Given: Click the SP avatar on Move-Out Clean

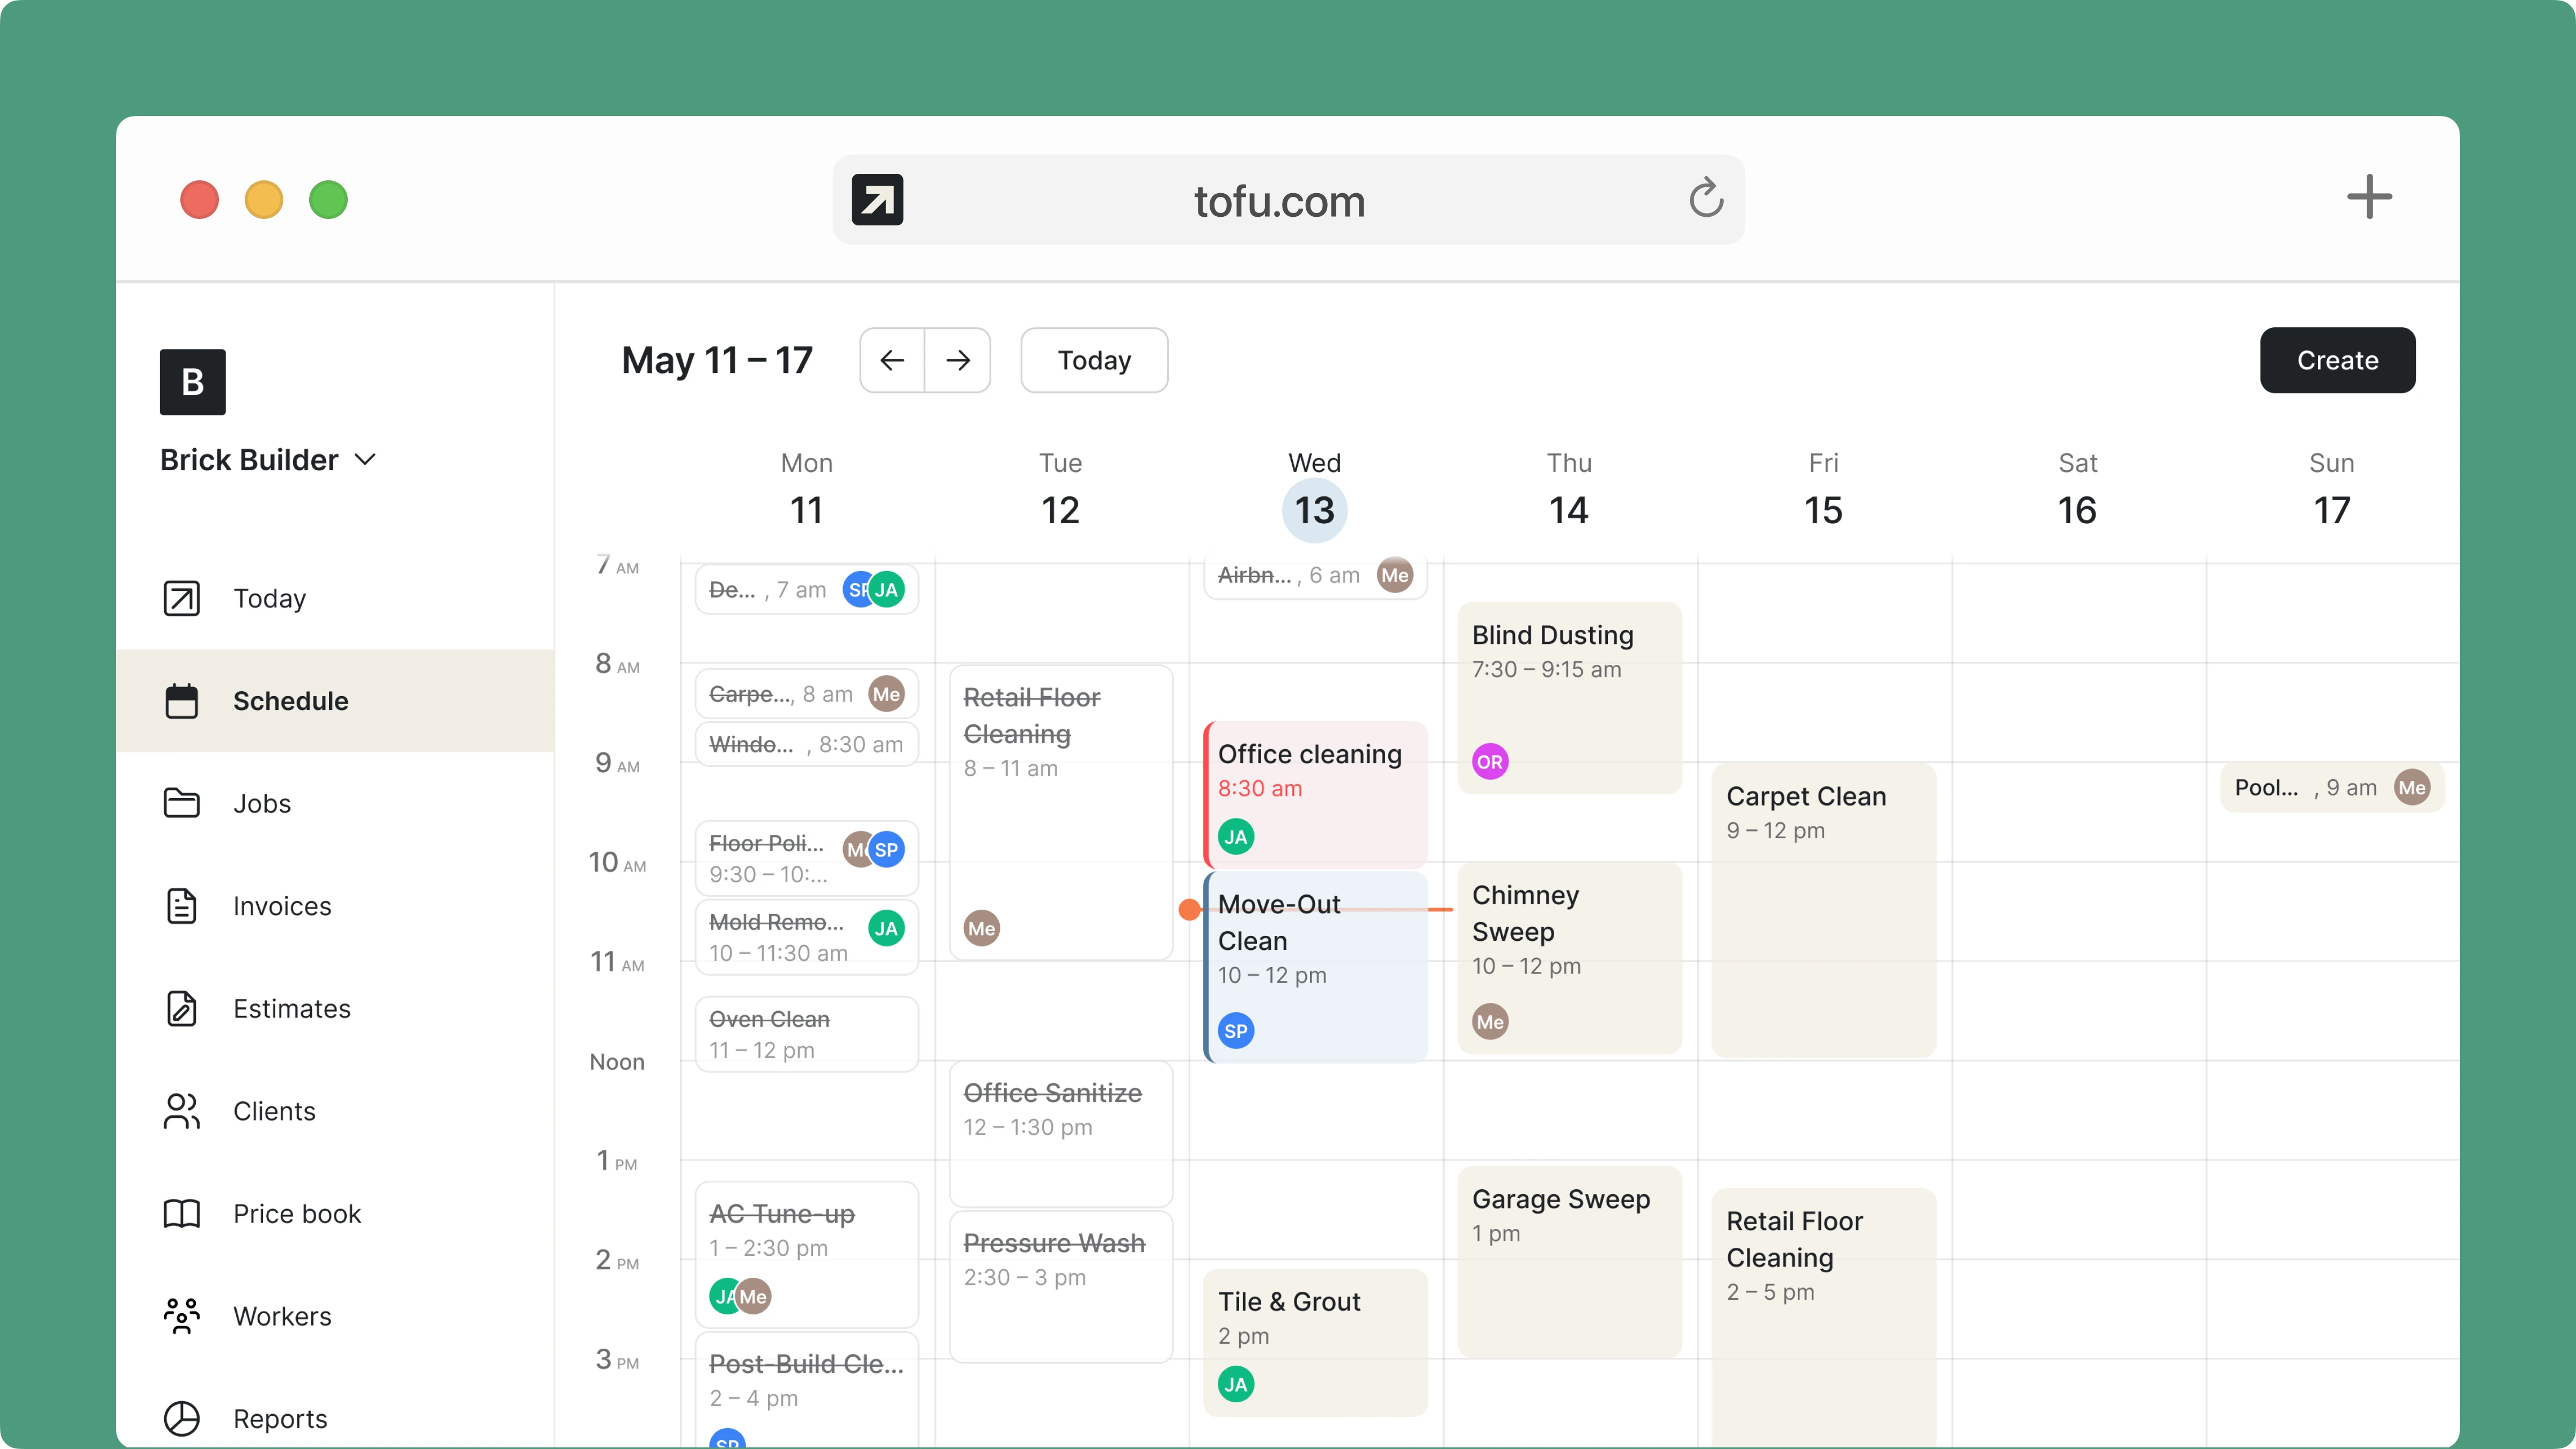Looking at the screenshot, I should [x=1236, y=1031].
